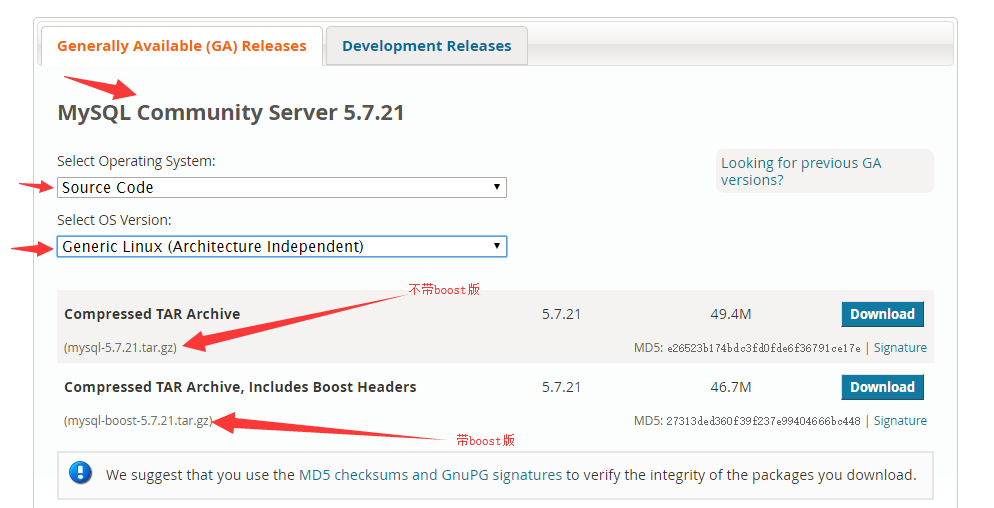Open the Select Operating System dropdown
Screen dimensions: 994x508
281,188
